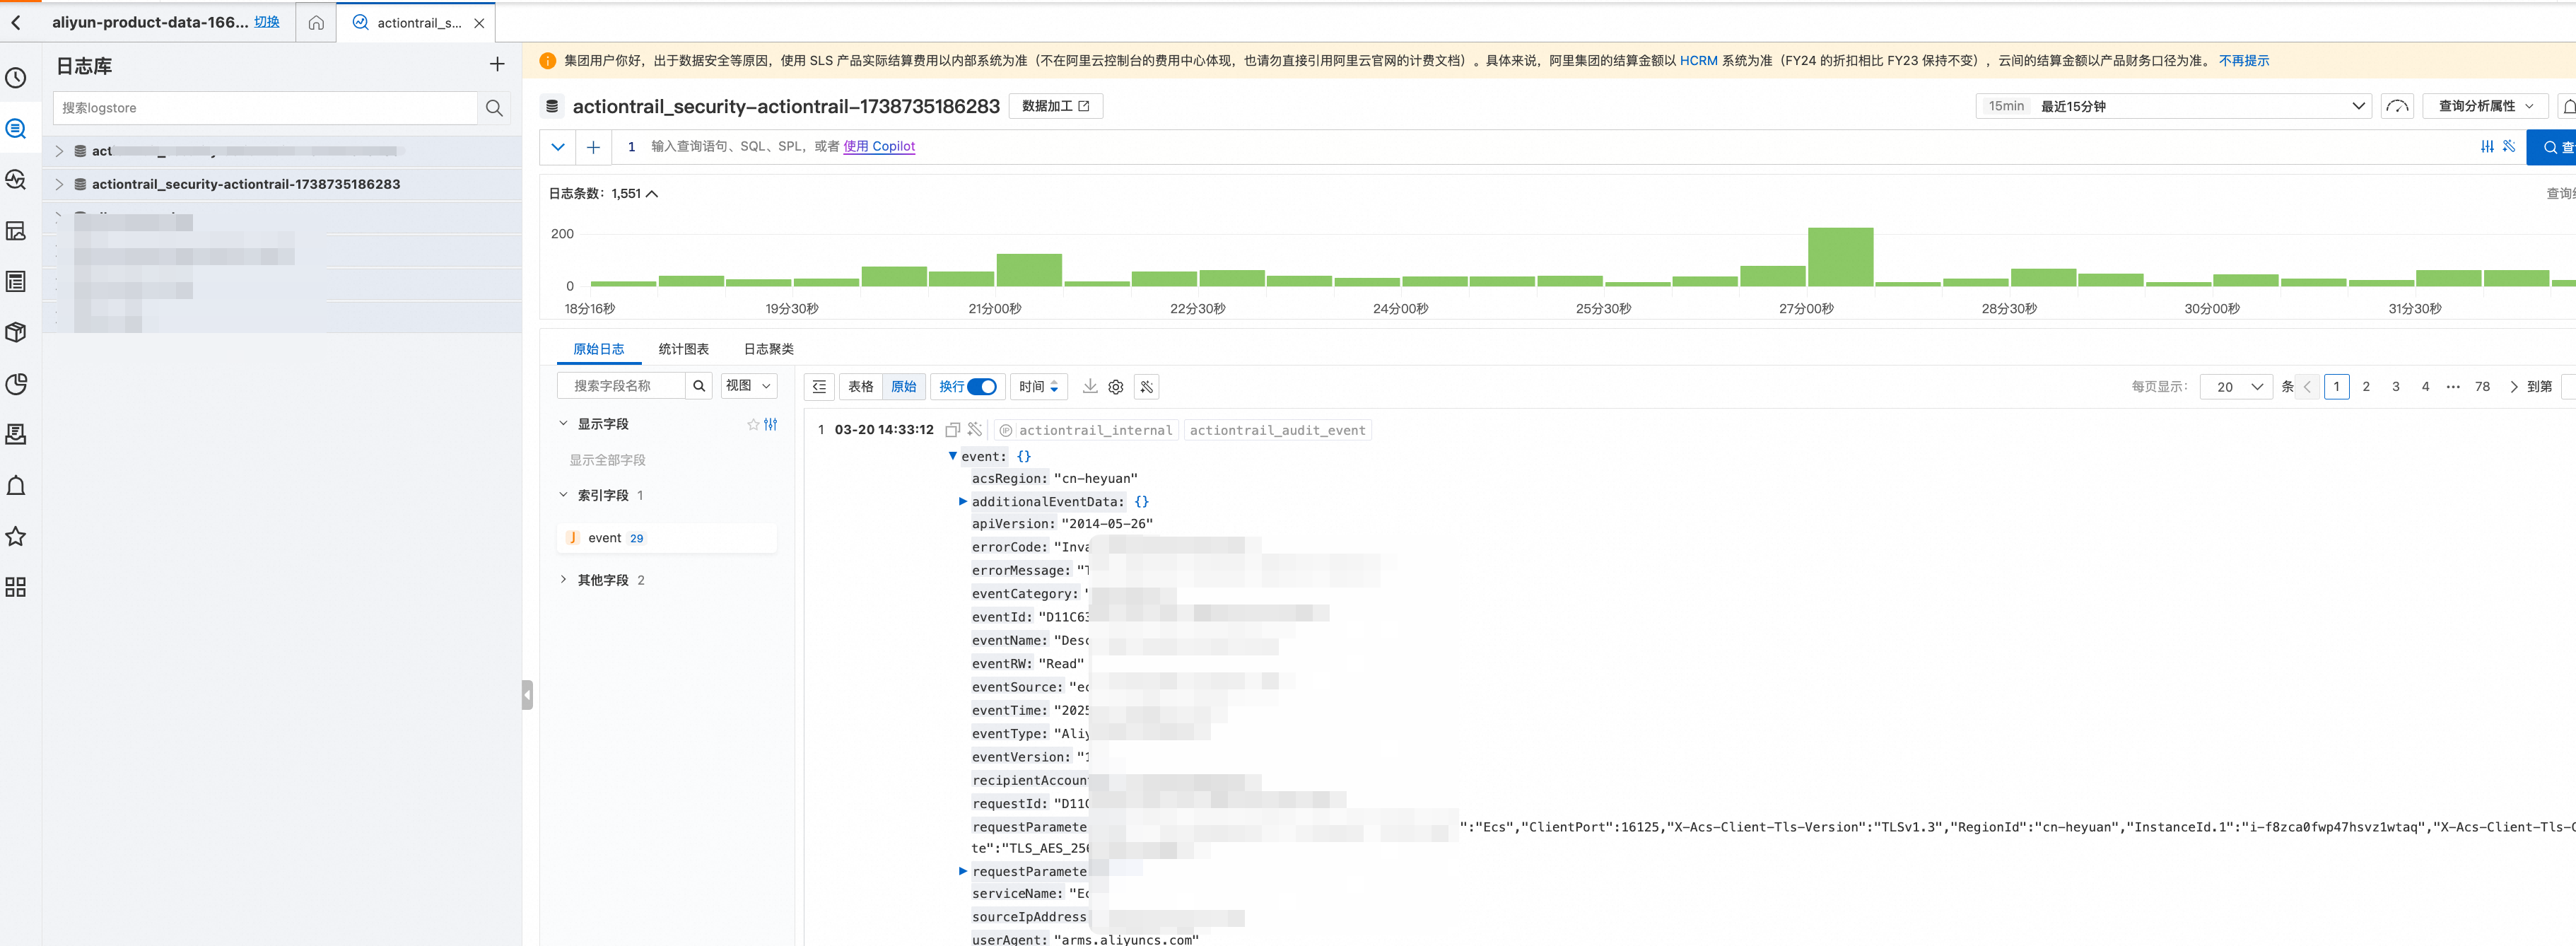Click the logstore search magnifier button

[x=494, y=108]
